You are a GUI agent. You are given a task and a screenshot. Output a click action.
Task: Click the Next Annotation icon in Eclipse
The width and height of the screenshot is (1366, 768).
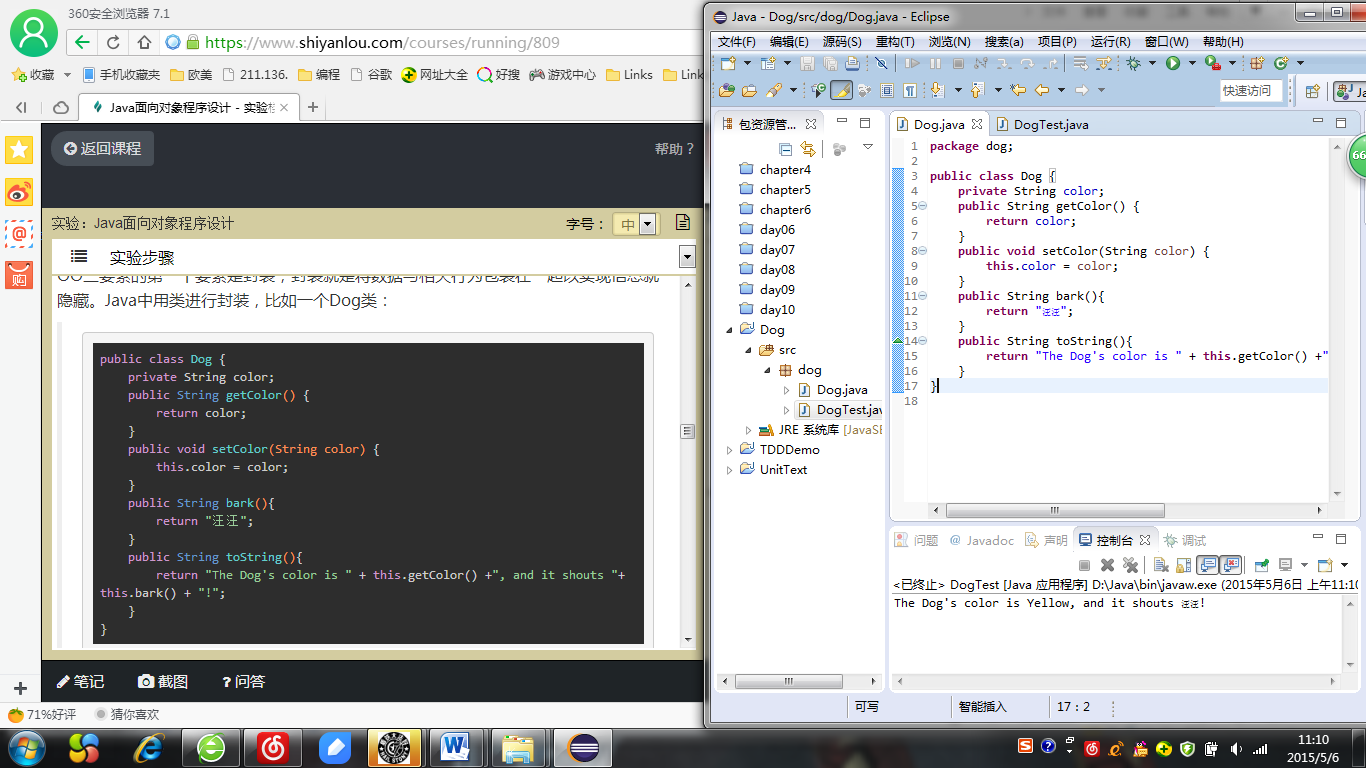tap(937, 90)
